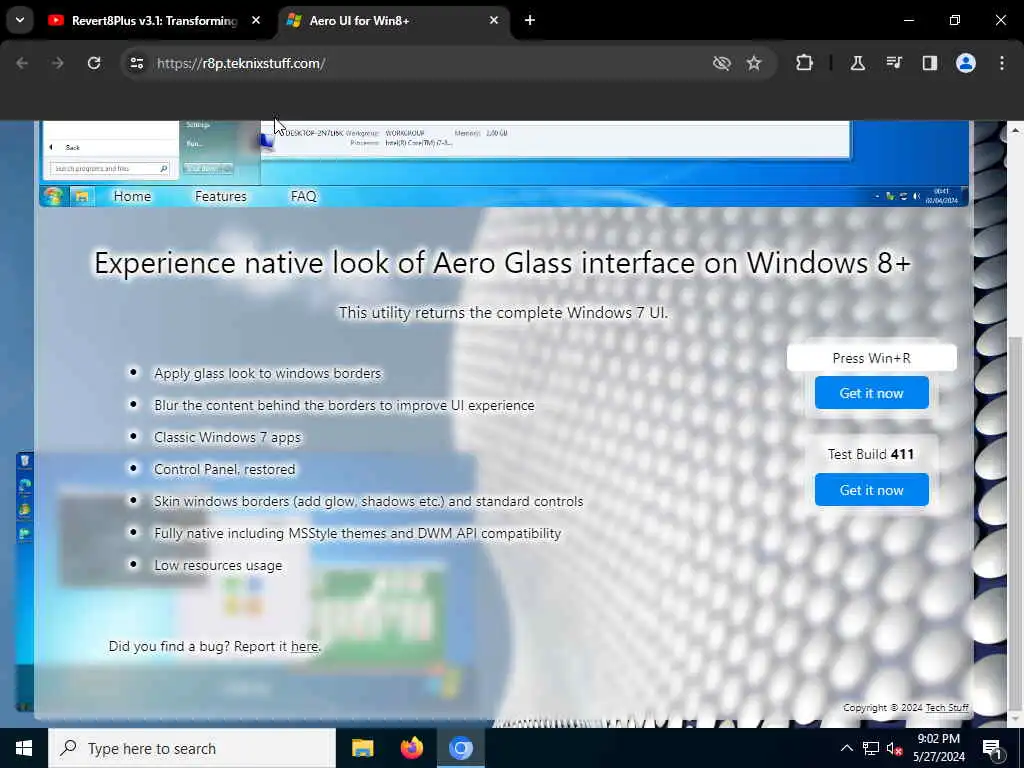
Task: Close the Revert8Plus YouTube tab
Action: [256, 20]
